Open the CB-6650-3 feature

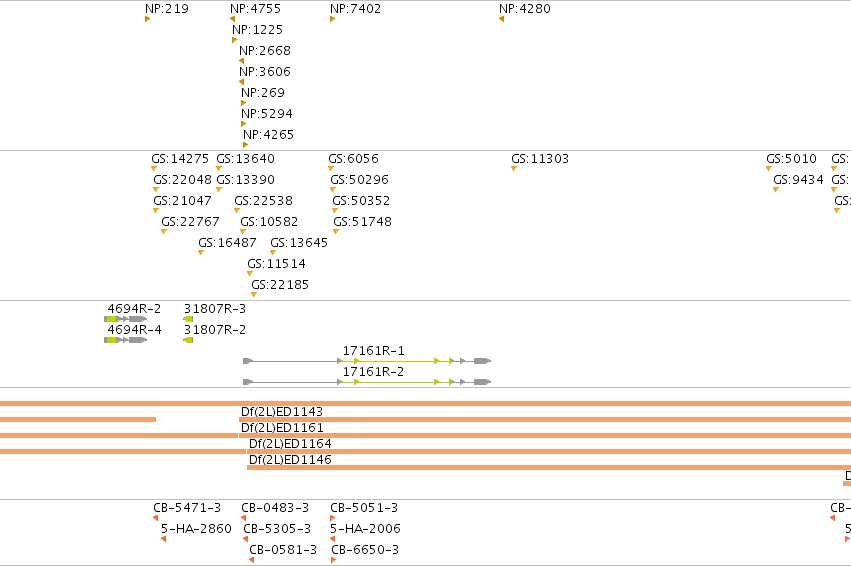[x=333, y=560]
